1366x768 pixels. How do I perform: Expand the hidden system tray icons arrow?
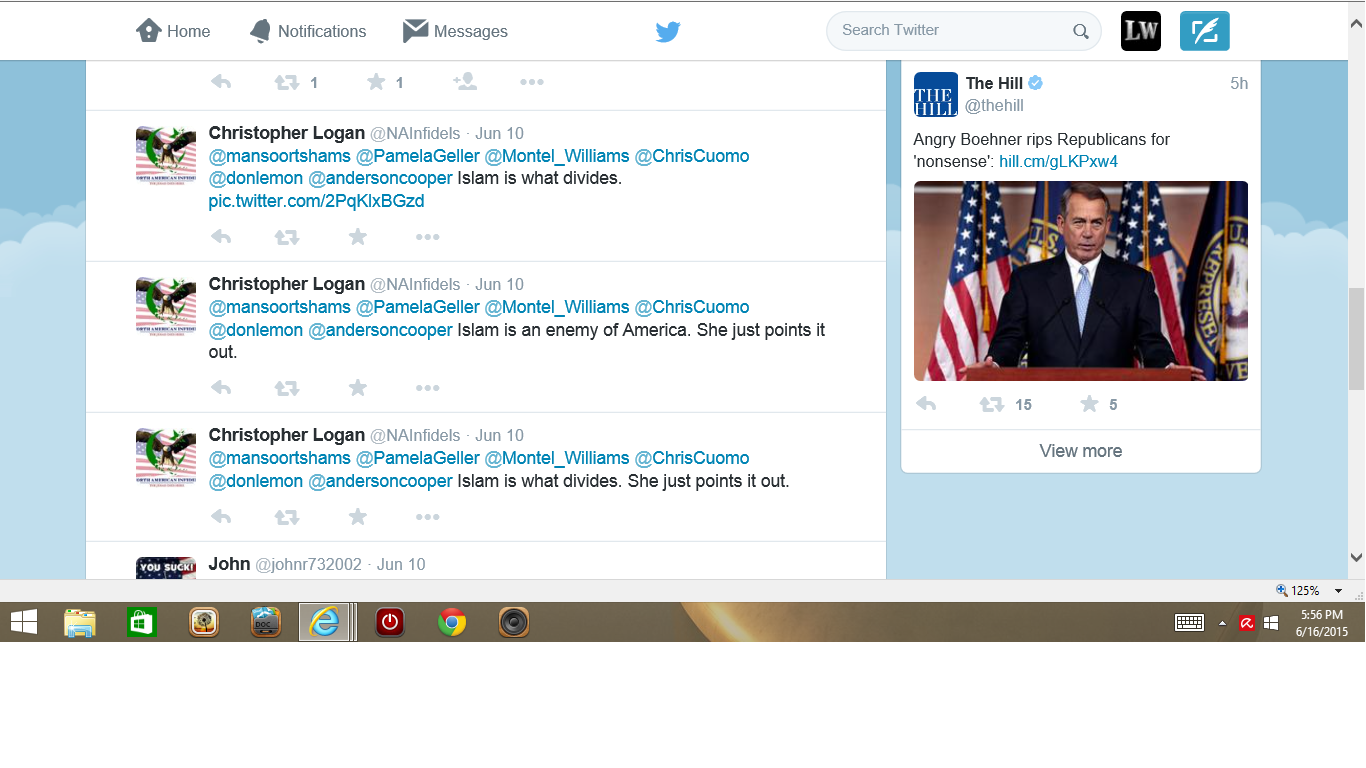click(1222, 623)
